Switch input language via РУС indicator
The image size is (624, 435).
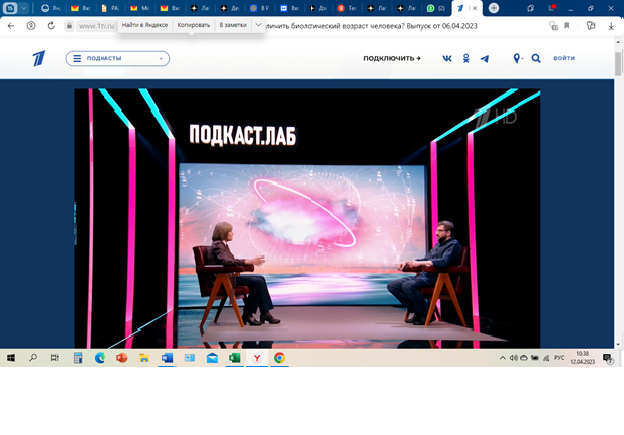tap(559, 358)
